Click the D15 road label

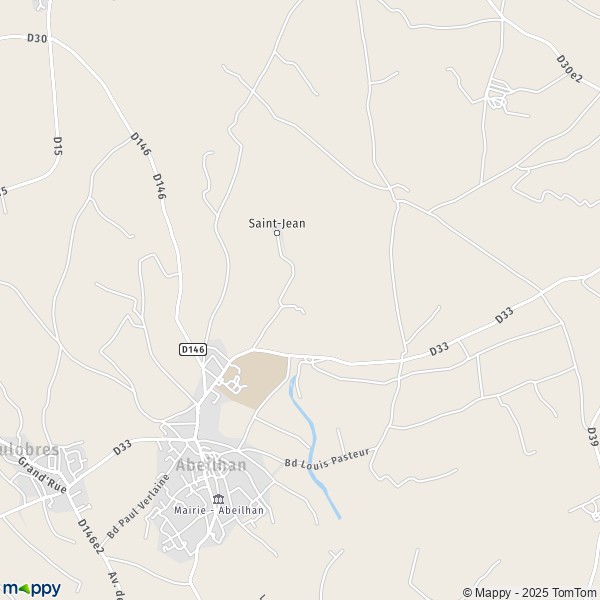[x=57, y=146]
